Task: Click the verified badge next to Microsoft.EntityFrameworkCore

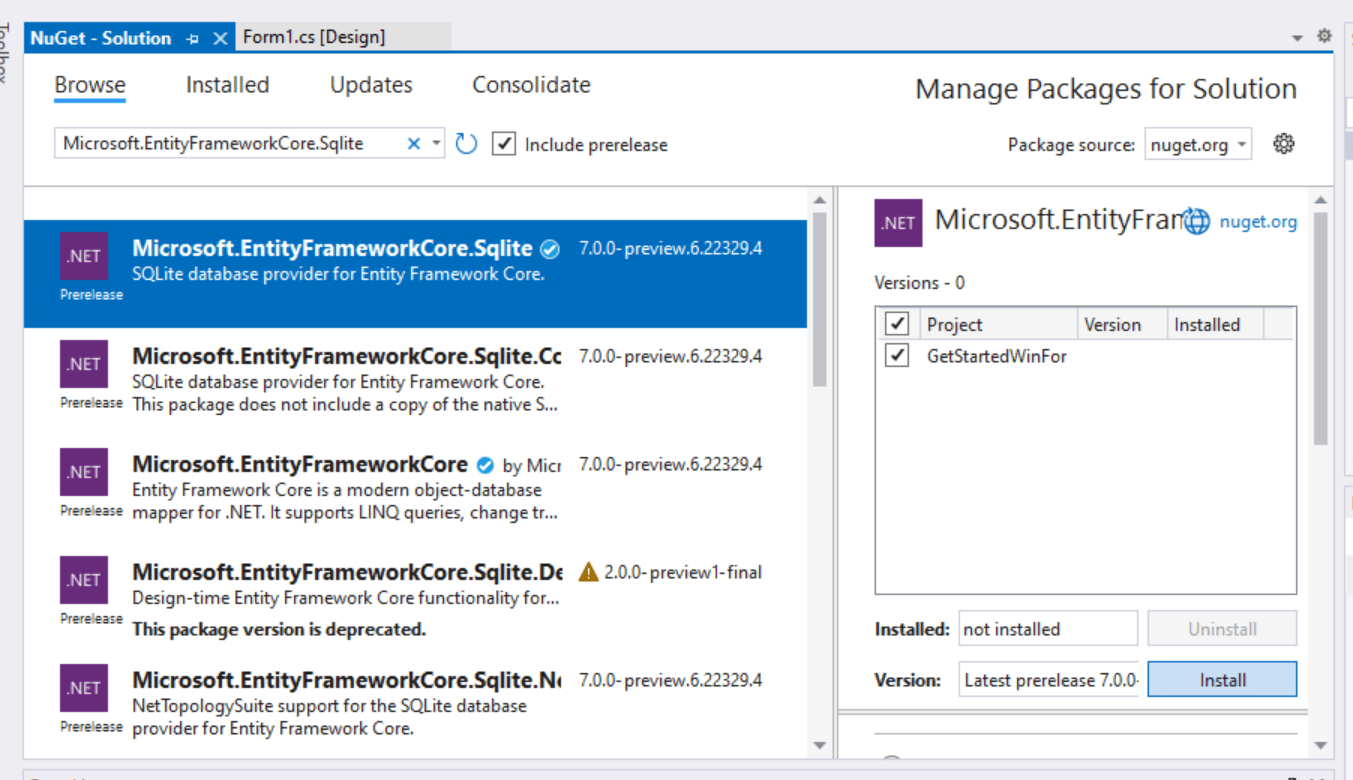Action: pos(485,464)
